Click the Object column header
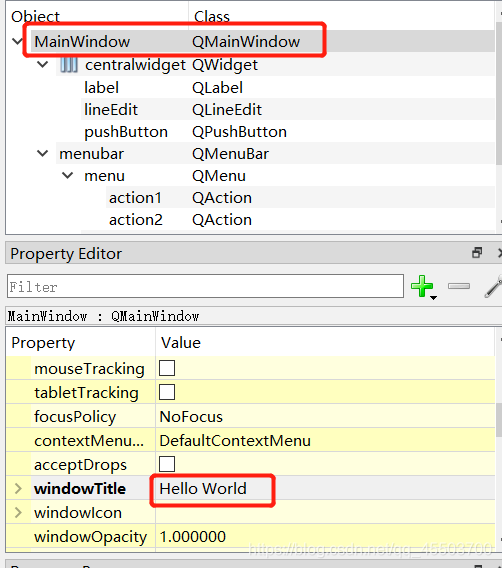This screenshot has width=502, height=568. click(x=35, y=16)
